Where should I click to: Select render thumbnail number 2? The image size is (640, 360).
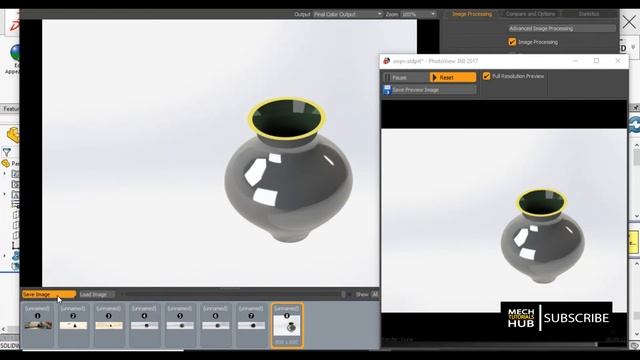[x=73, y=325]
